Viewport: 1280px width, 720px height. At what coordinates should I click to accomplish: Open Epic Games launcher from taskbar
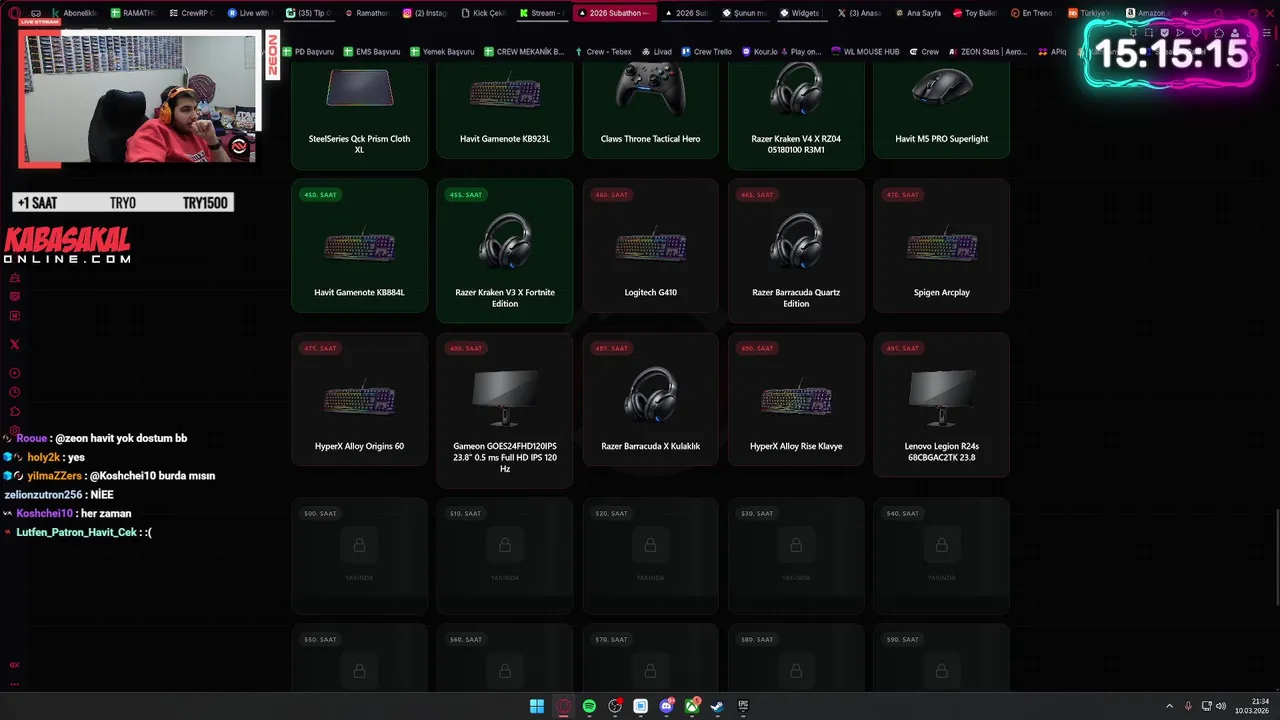tap(743, 706)
